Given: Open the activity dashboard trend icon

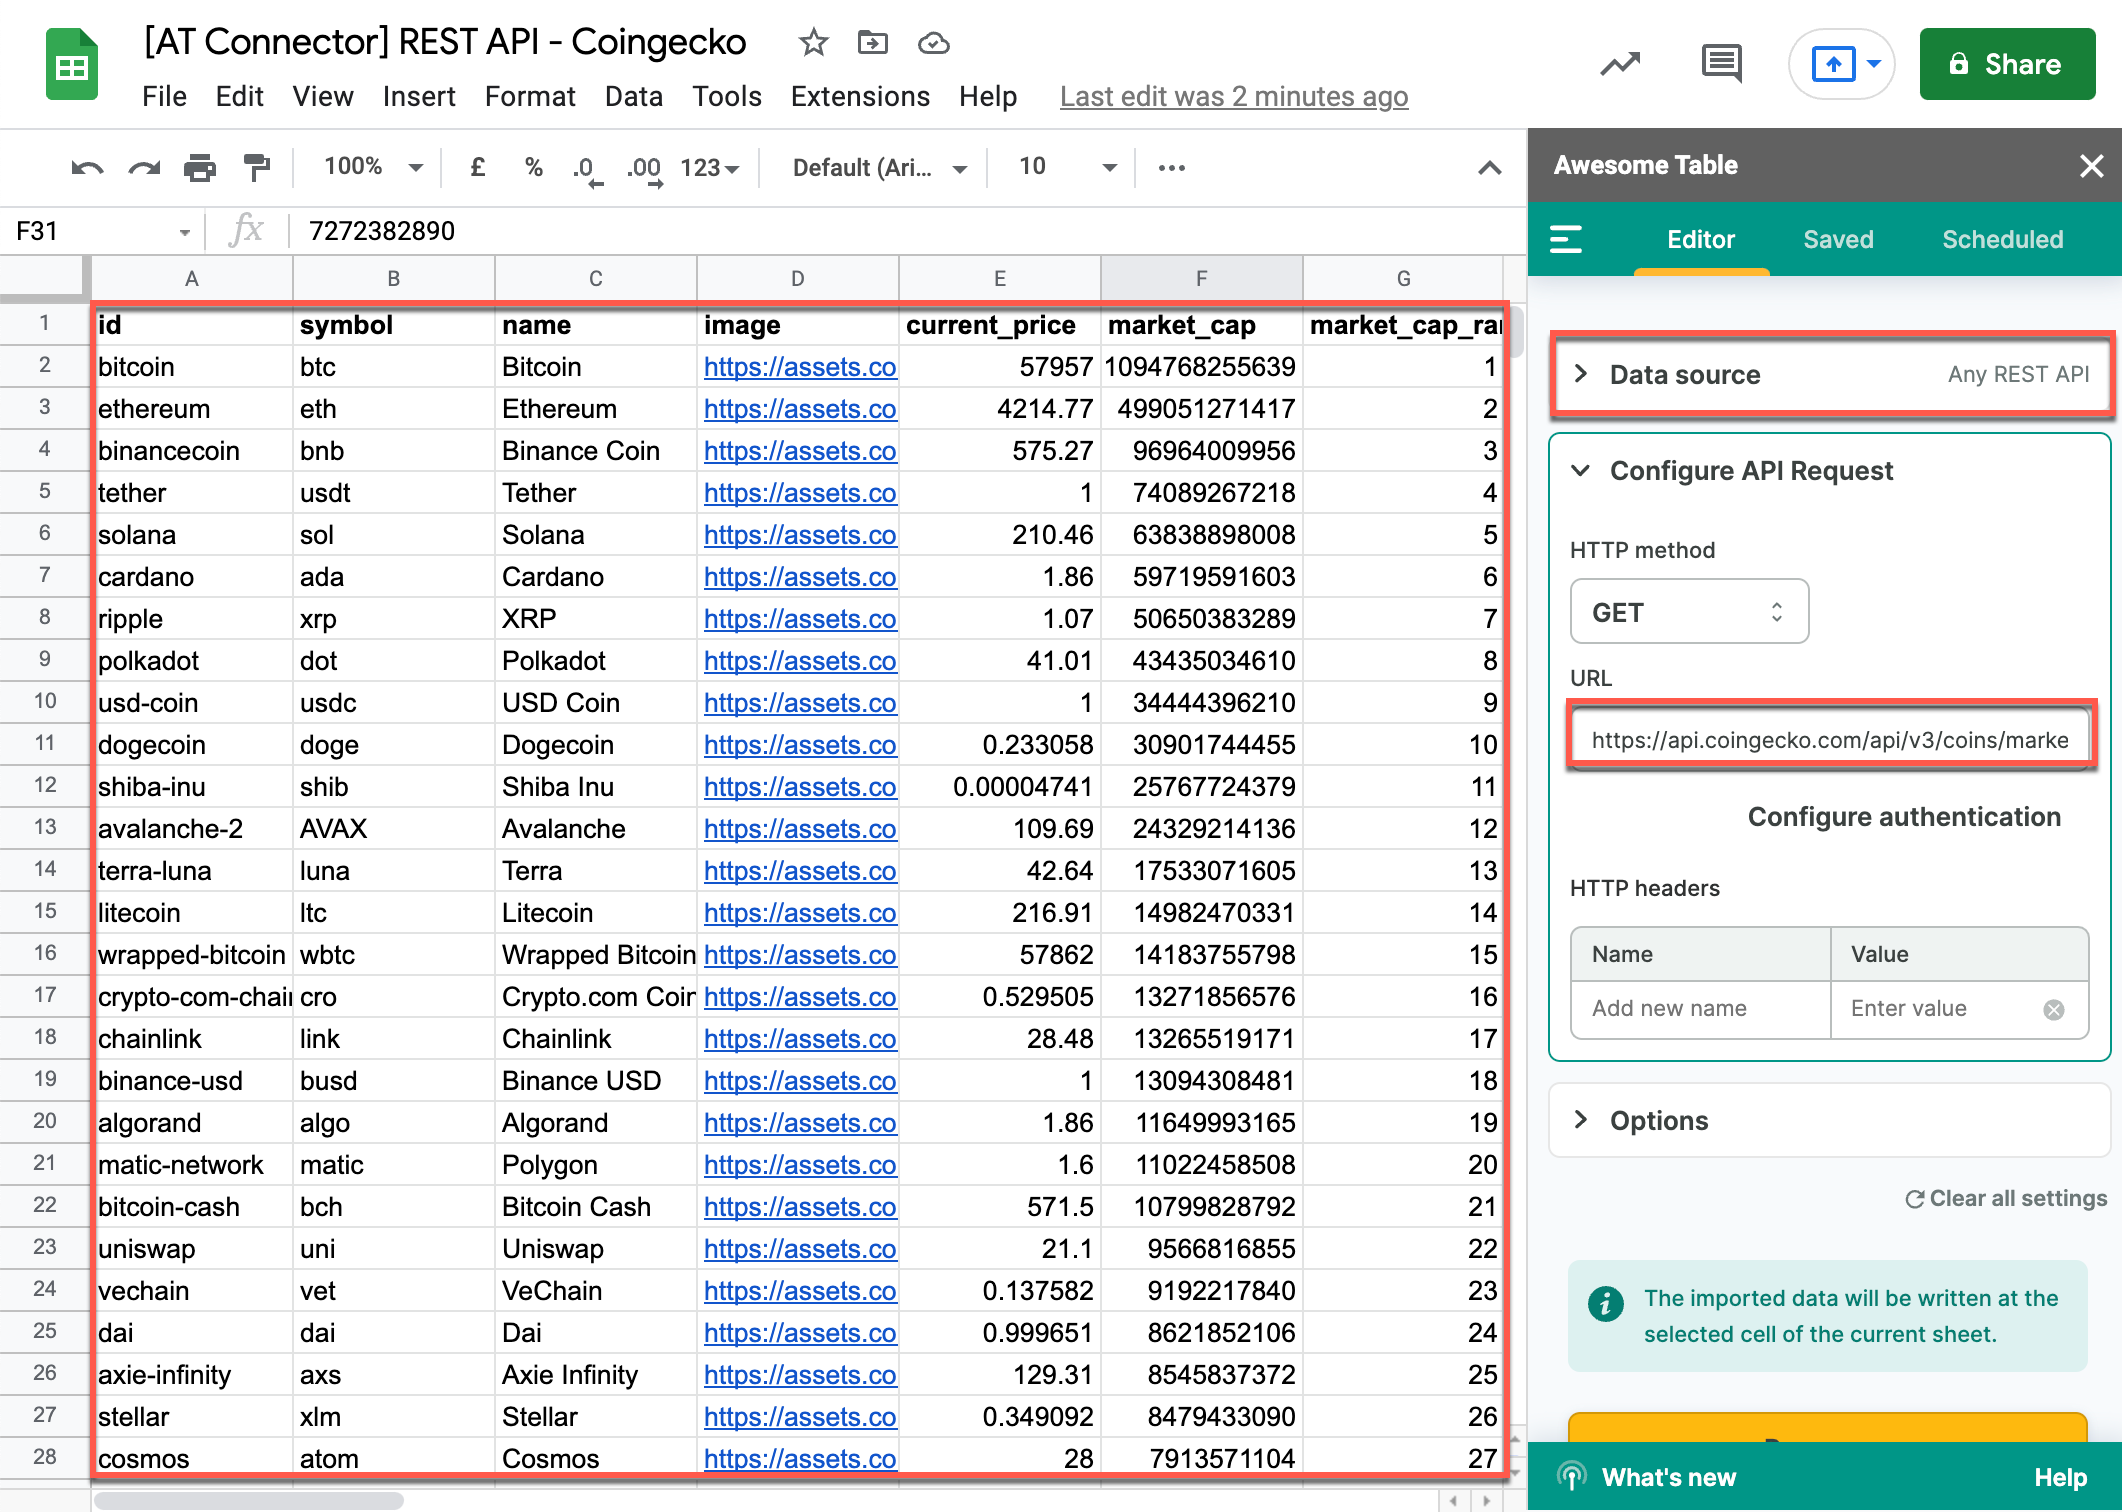Looking at the screenshot, I should tap(1620, 65).
